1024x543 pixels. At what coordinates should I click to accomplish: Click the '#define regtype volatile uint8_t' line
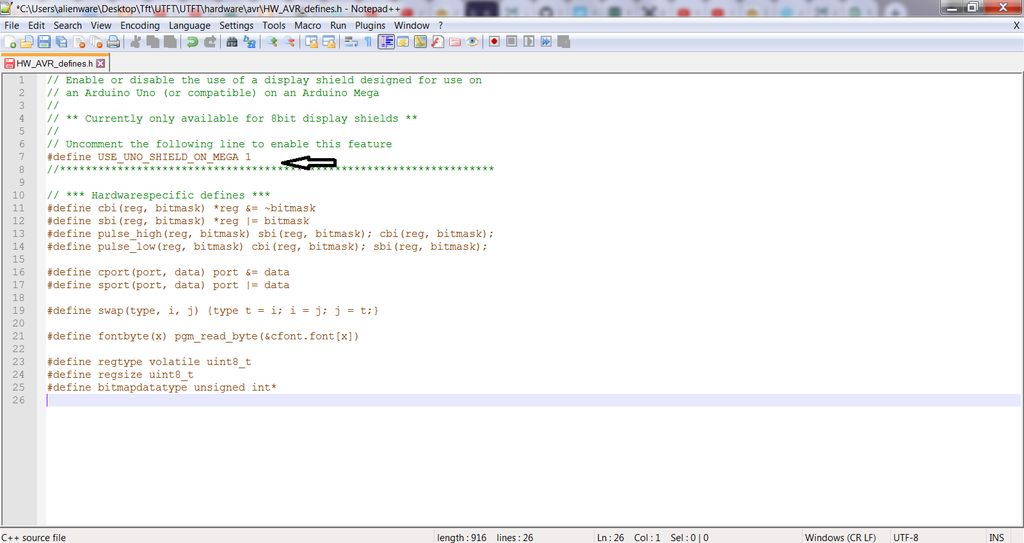point(149,362)
